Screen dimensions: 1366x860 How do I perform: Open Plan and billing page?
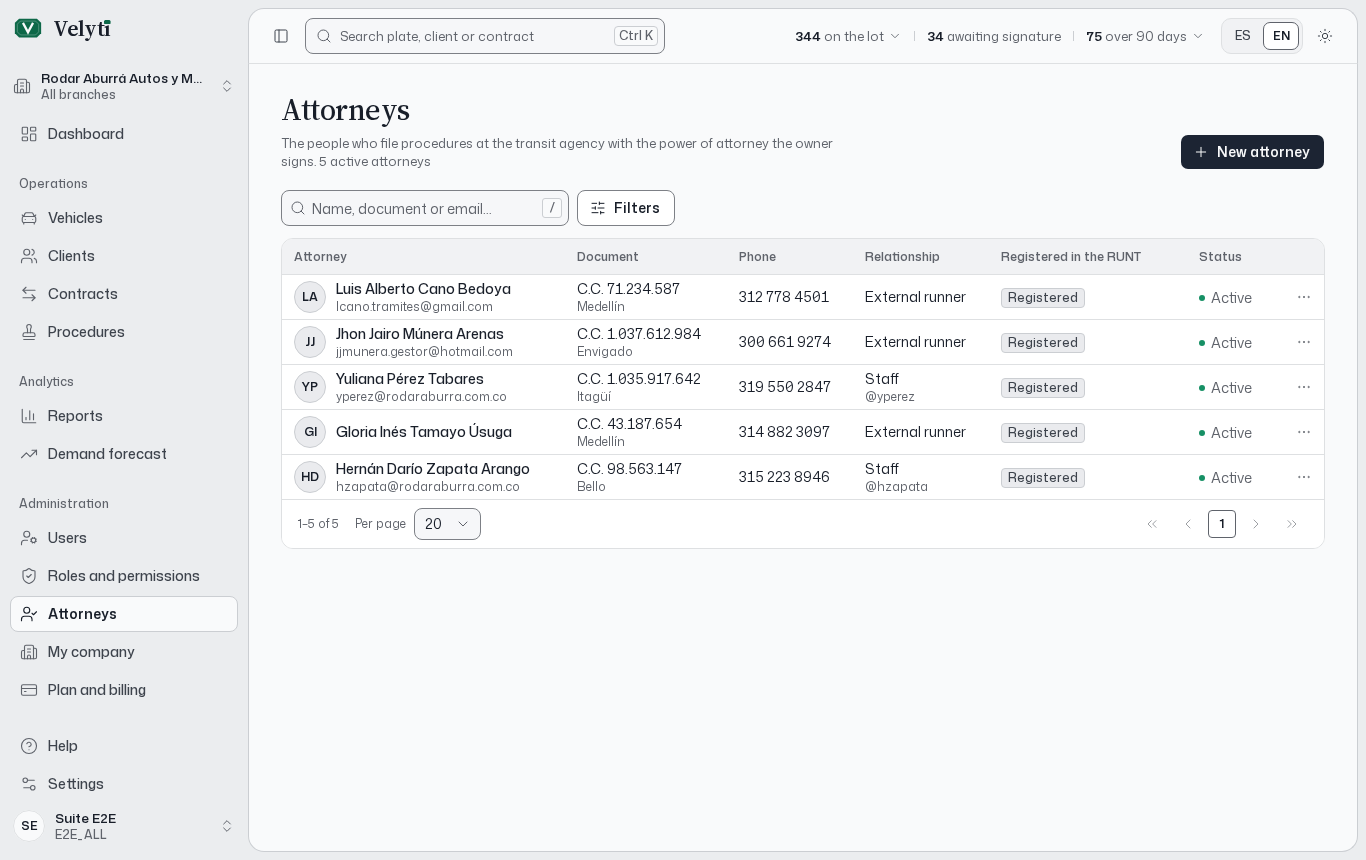click(124, 690)
